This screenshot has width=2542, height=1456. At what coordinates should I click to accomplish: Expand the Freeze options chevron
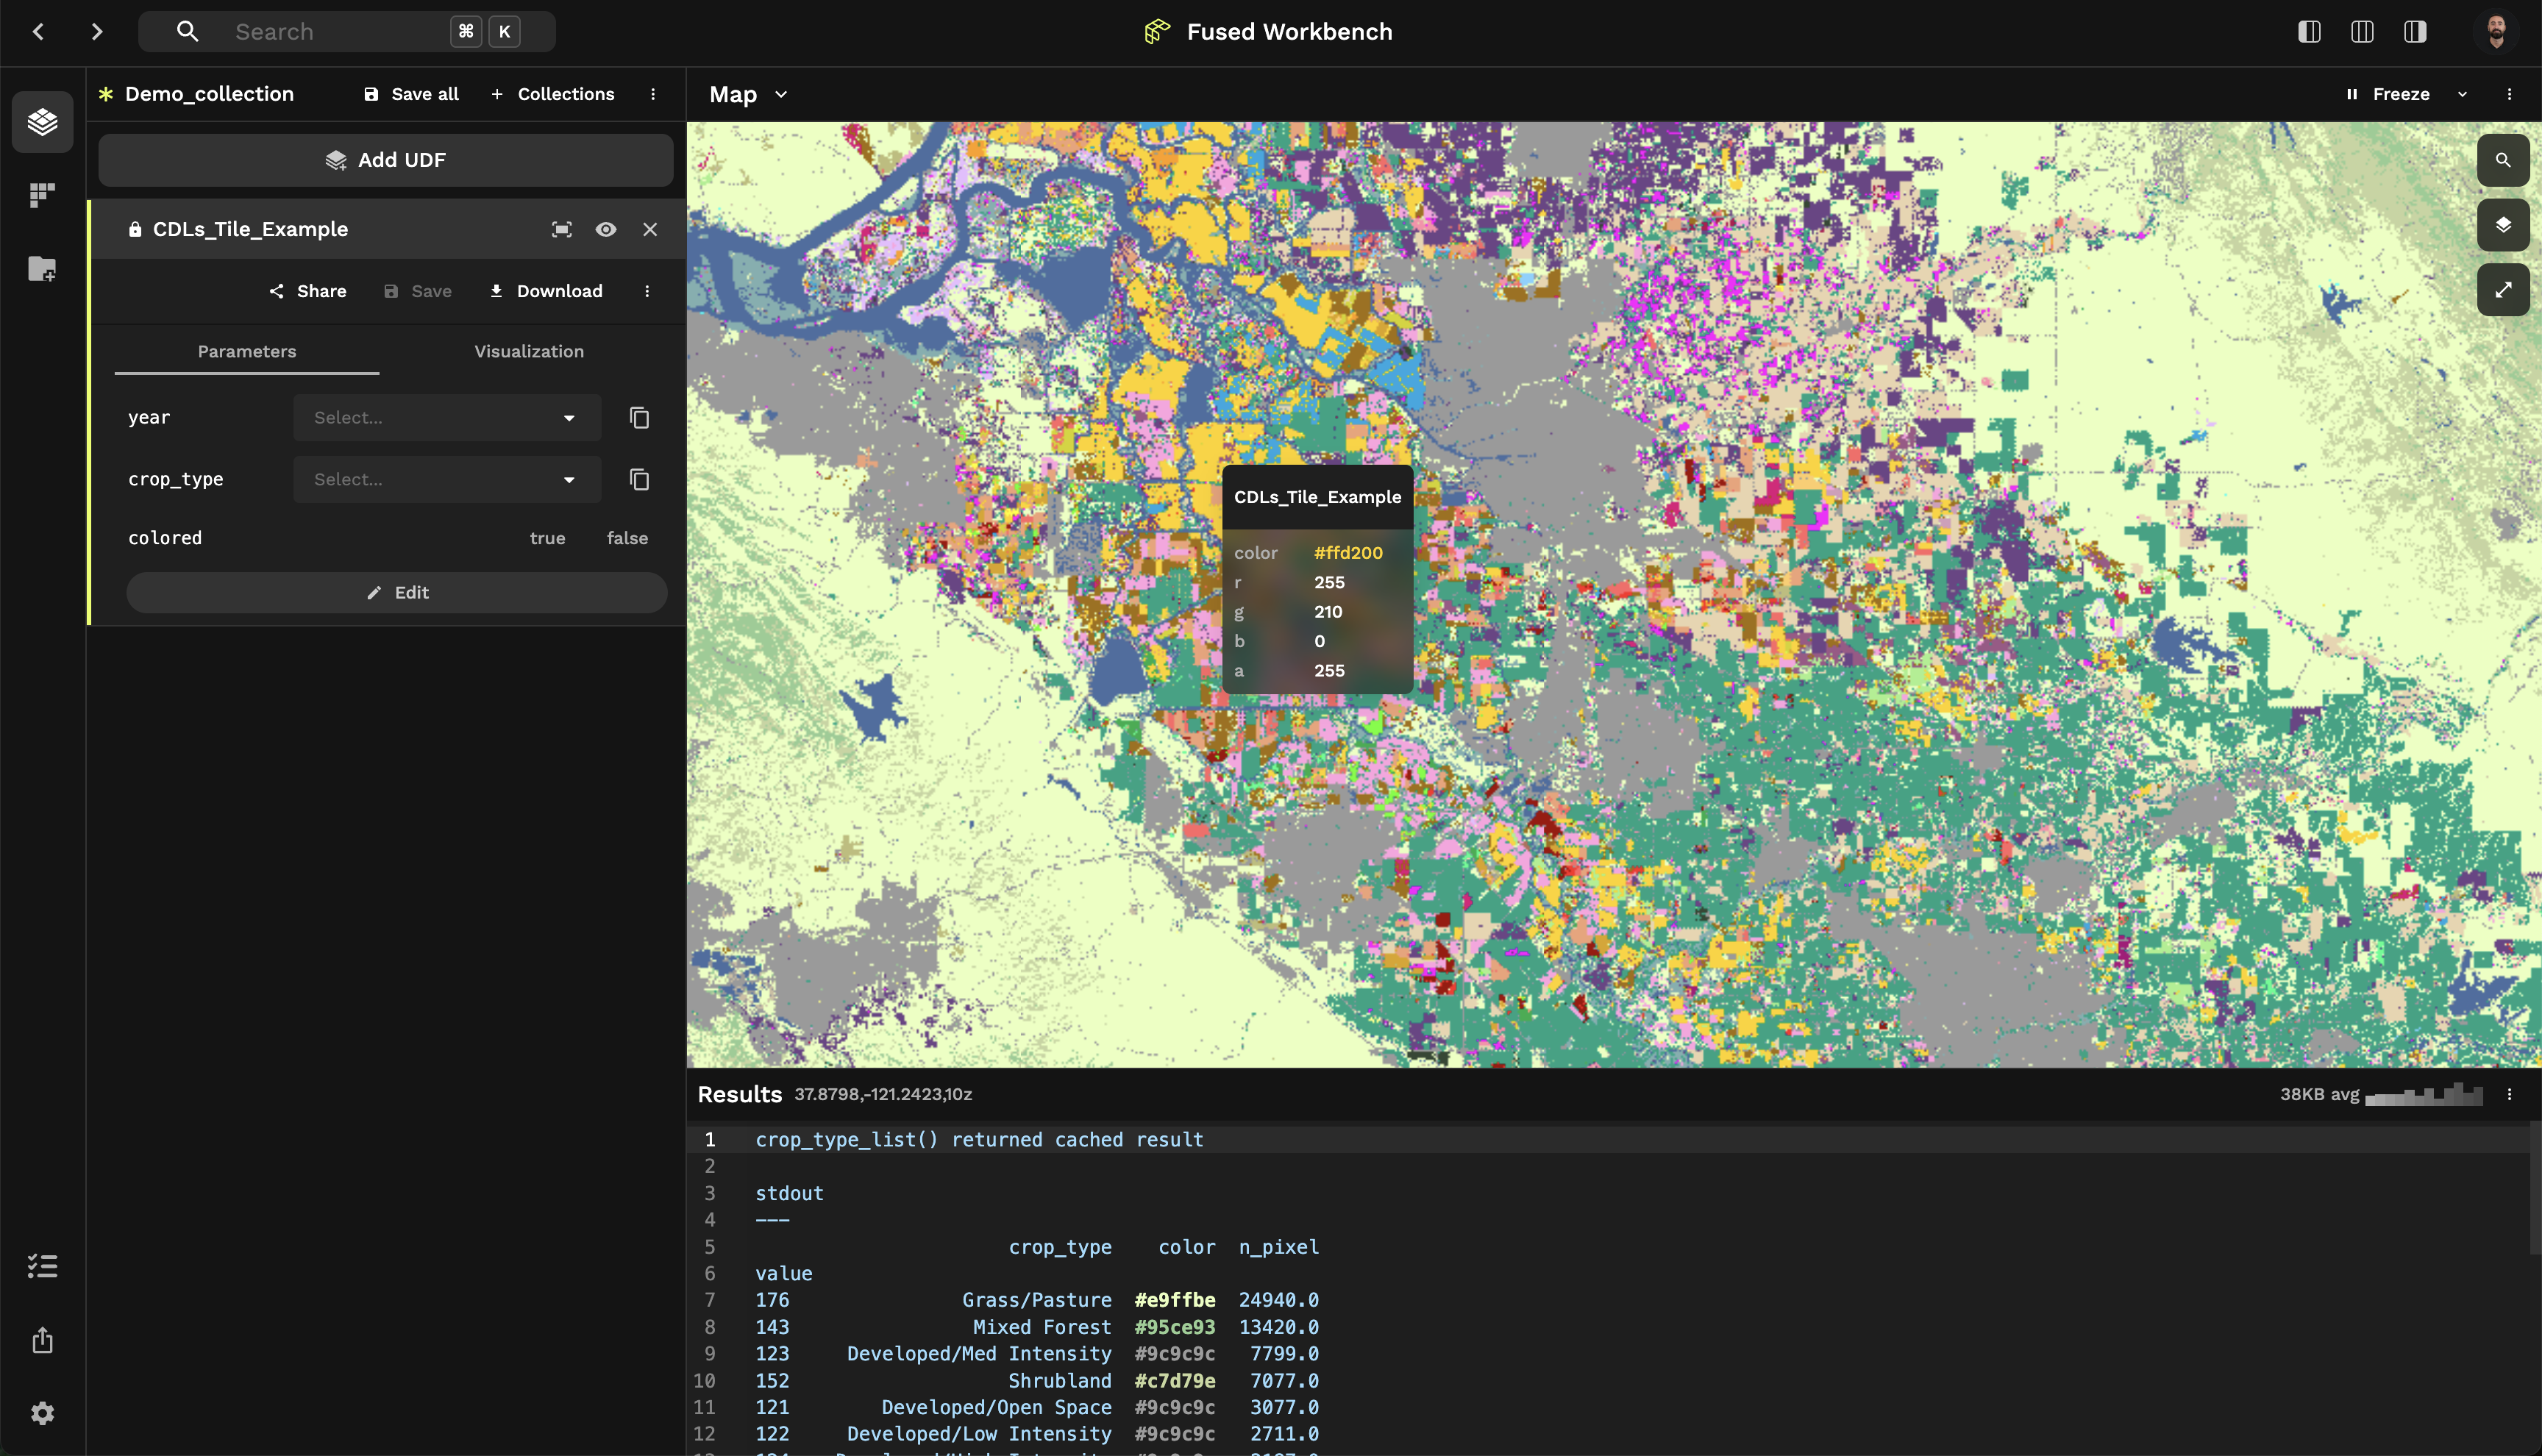tap(2462, 94)
